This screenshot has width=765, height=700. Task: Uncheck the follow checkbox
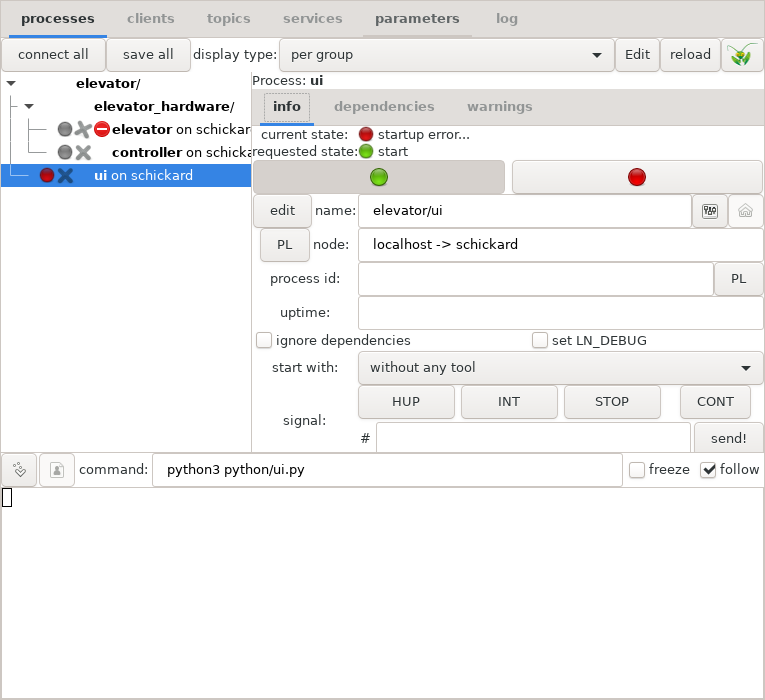[x=708, y=470]
